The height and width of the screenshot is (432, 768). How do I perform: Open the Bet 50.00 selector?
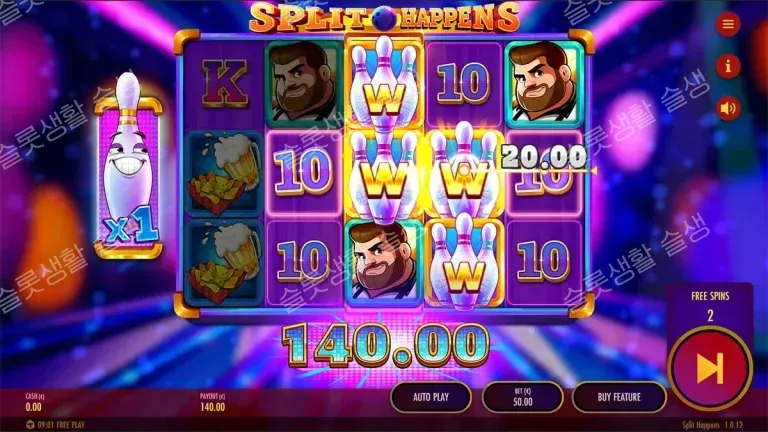tap(523, 397)
